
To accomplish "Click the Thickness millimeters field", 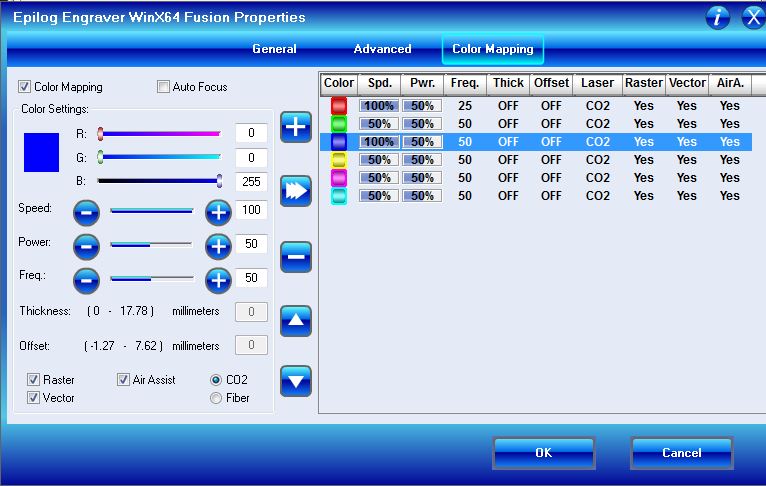I will click(x=251, y=312).
